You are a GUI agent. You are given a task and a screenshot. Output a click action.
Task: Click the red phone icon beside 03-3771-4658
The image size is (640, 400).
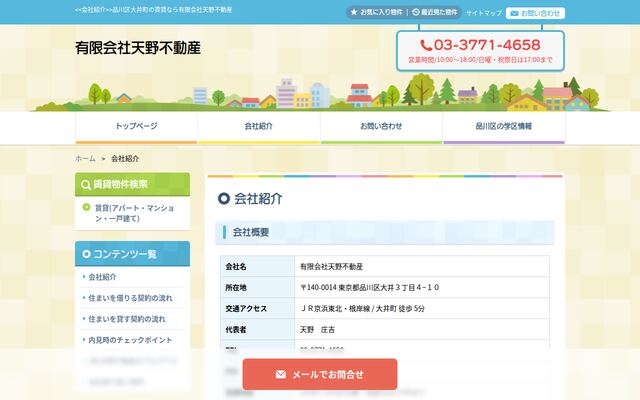click(426, 45)
